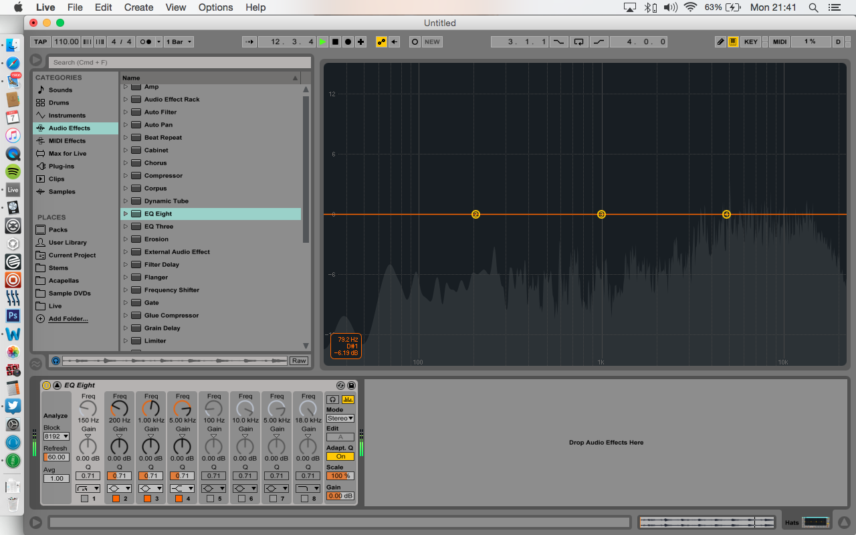Toggle EQ Eight device activator power icon

pyautogui.click(x=46, y=385)
